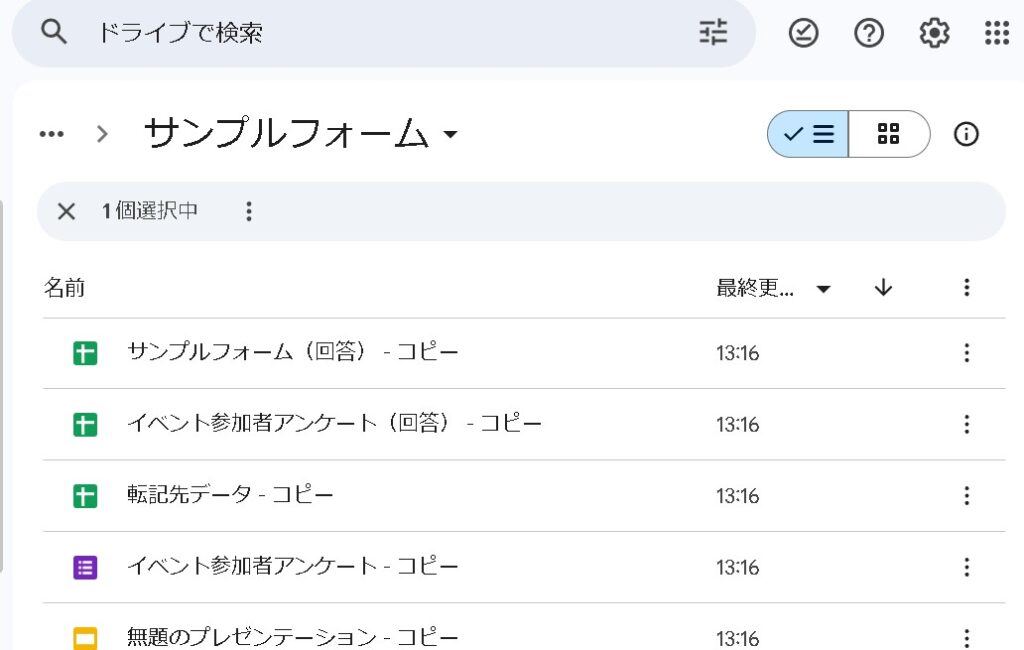1024x650 pixels.
Task: Clear the 1個選択中 selection
Action: point(66,211)
